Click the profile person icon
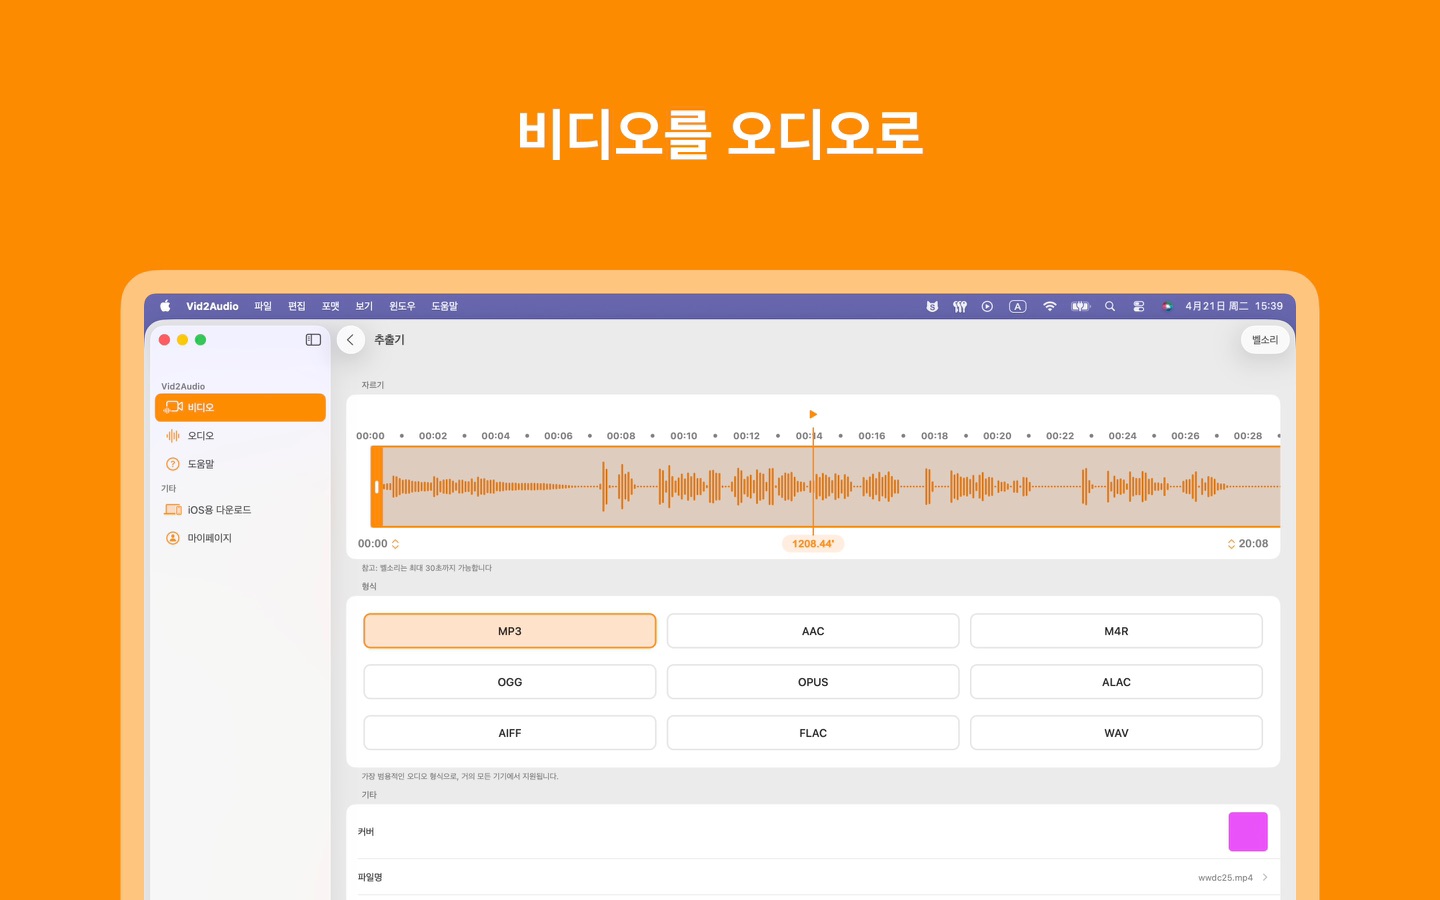 tap(173, 538)
